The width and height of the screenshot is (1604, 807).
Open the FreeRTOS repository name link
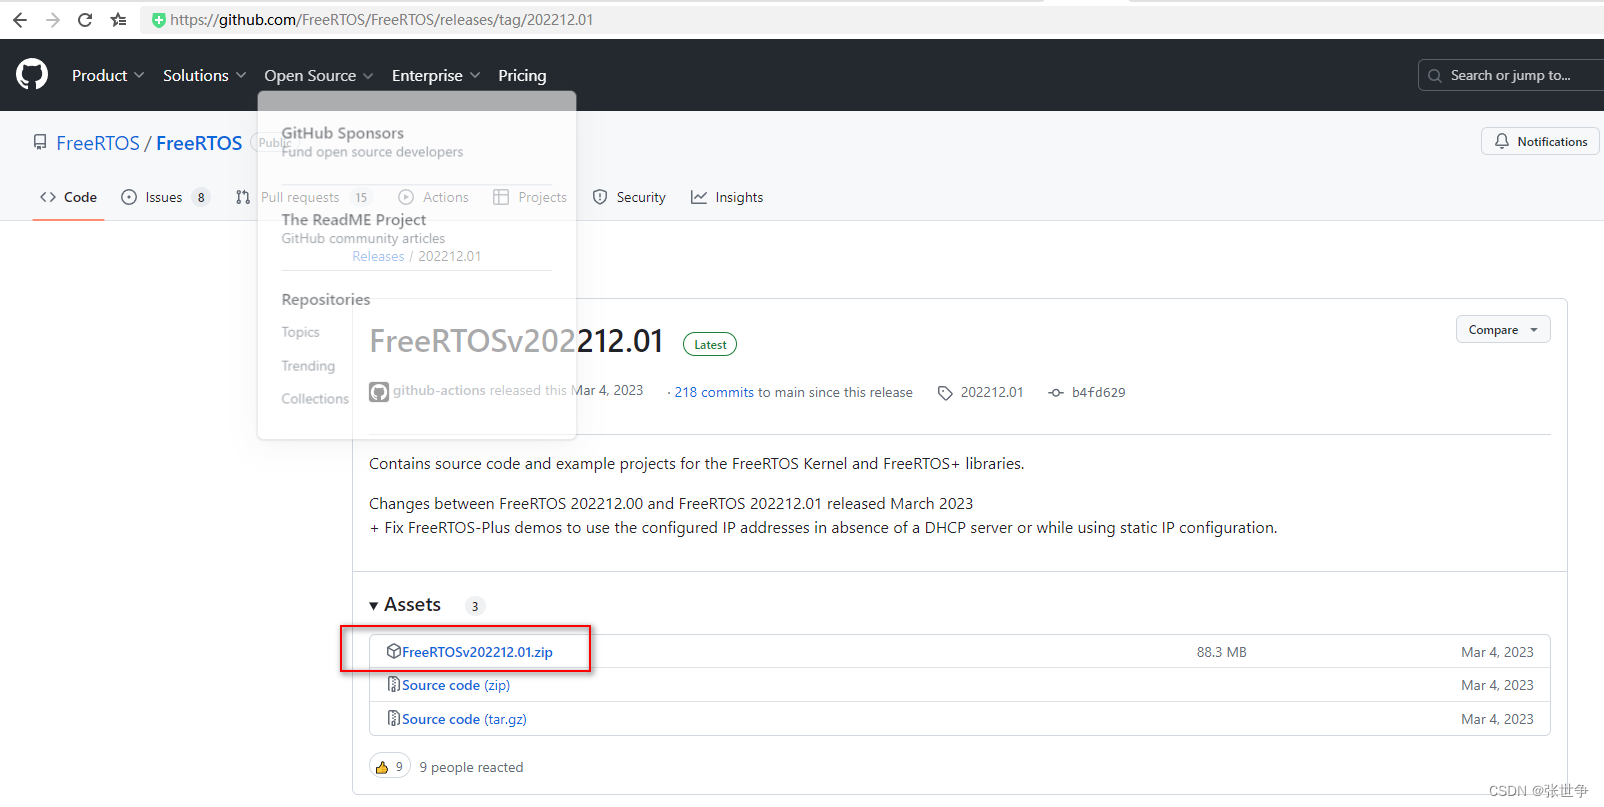tap(199, 143)
